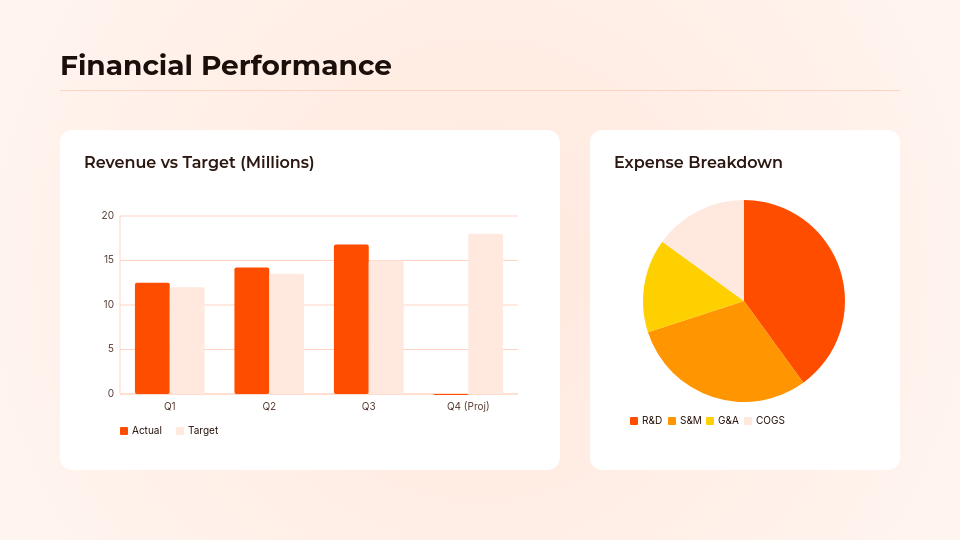Select the Q3 Target bar

tap(386, 327)
